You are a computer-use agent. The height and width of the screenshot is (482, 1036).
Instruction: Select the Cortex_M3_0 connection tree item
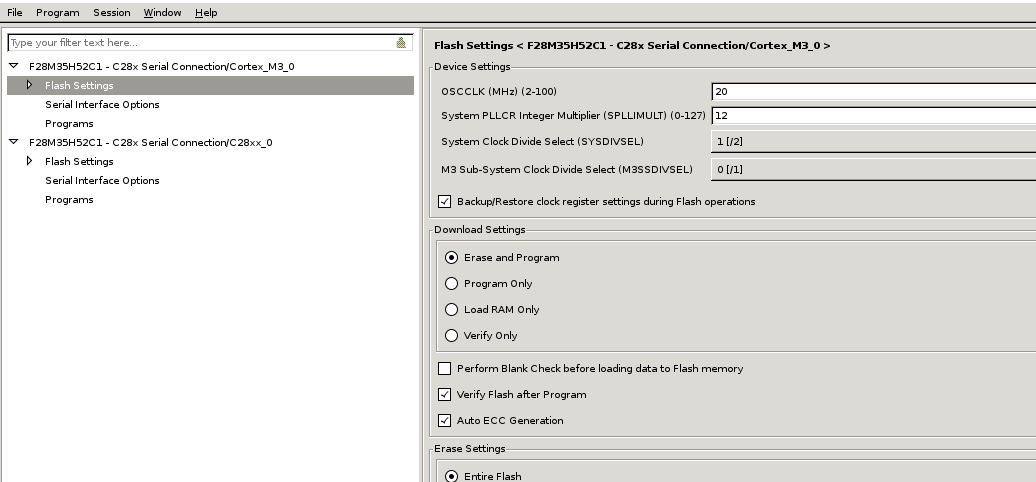(162, 67)
